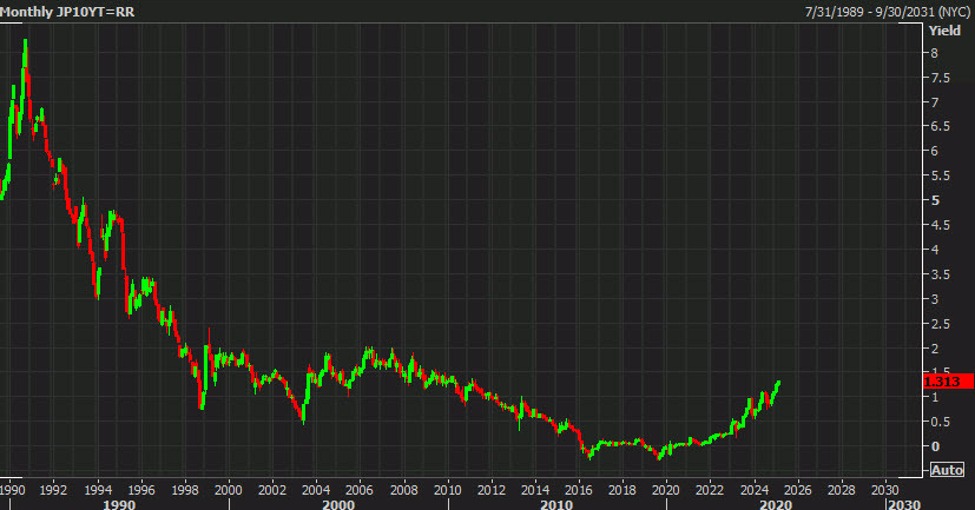The image size is (975, 510).
Task: Select year 2024 on the time axis
Action: click(x=753, y=490)
